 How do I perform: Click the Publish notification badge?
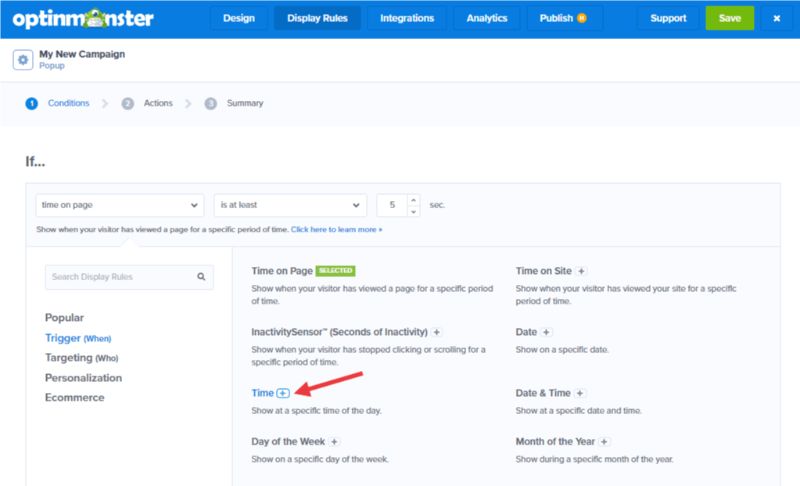pos(582,18)
